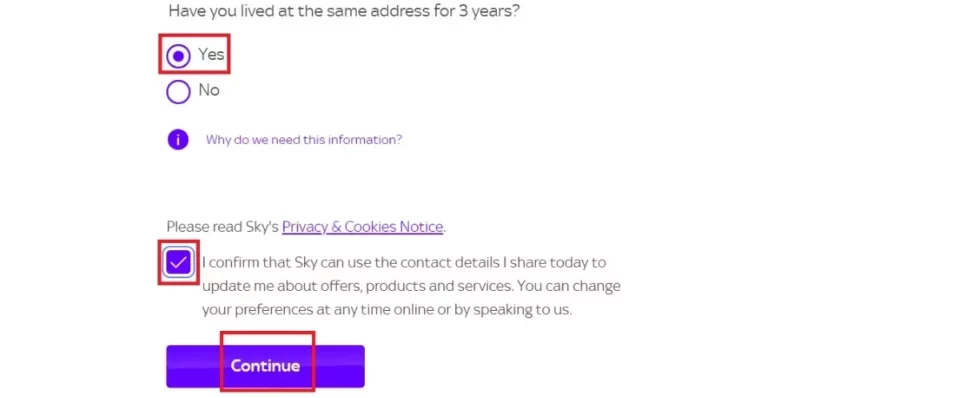
Task: Open the Privacy & Cookies Notice link
Action: [x=362, y=227]
